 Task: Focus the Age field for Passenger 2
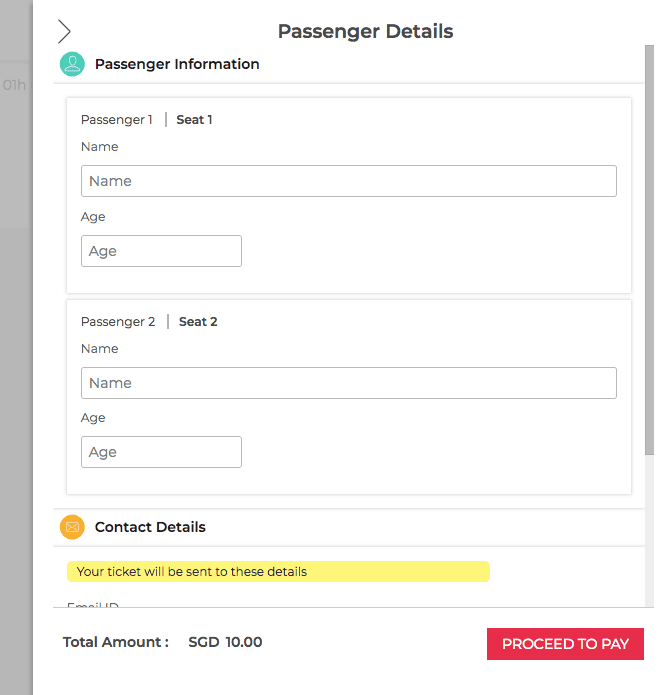click(161, 452)
